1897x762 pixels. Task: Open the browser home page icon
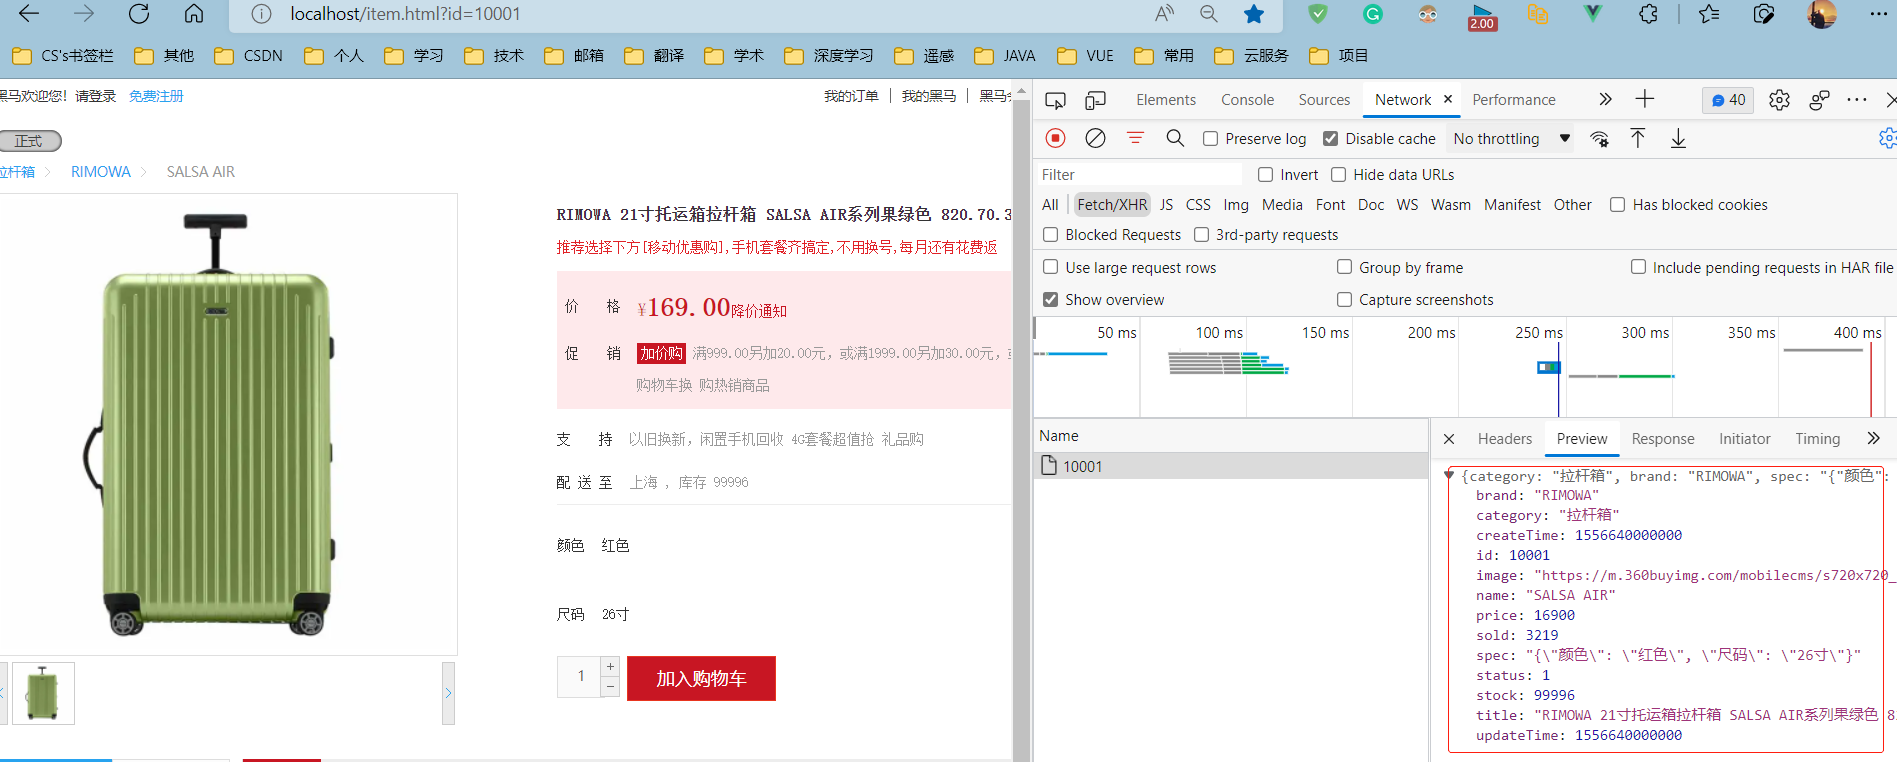194,14
